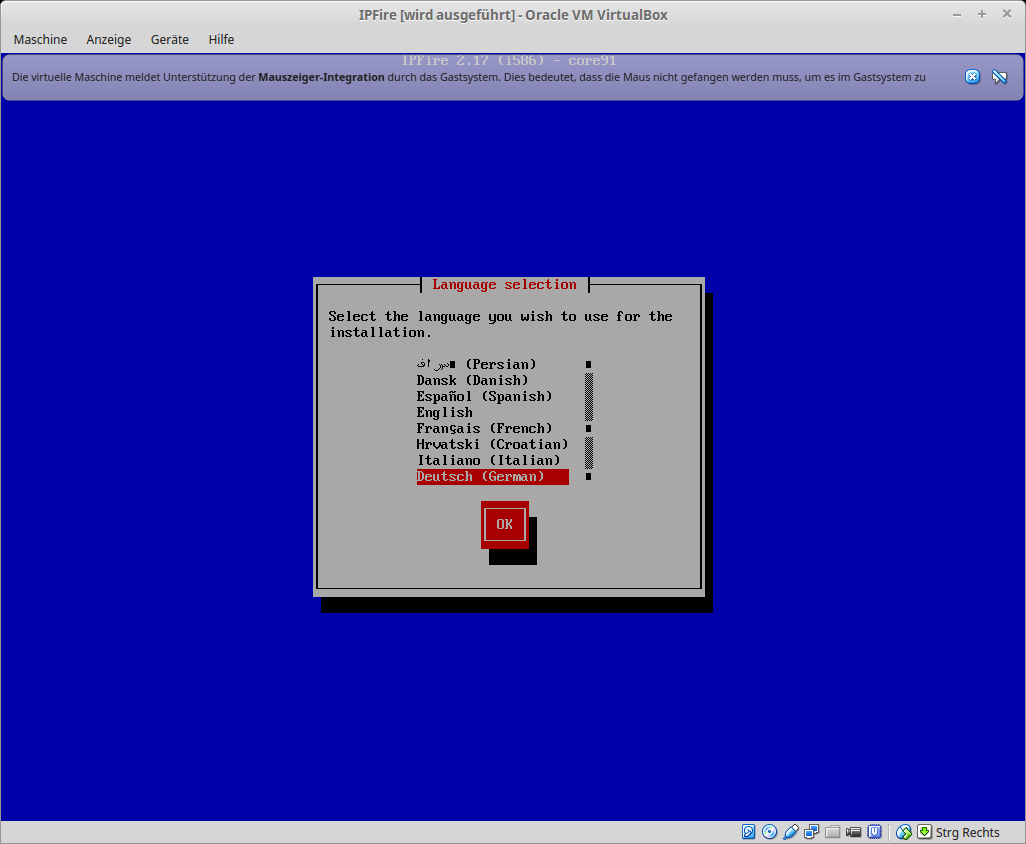The width and height of the screenshot is (1026, 844).
Task: Click the mouse integration status icon
Action: point(904,832)
